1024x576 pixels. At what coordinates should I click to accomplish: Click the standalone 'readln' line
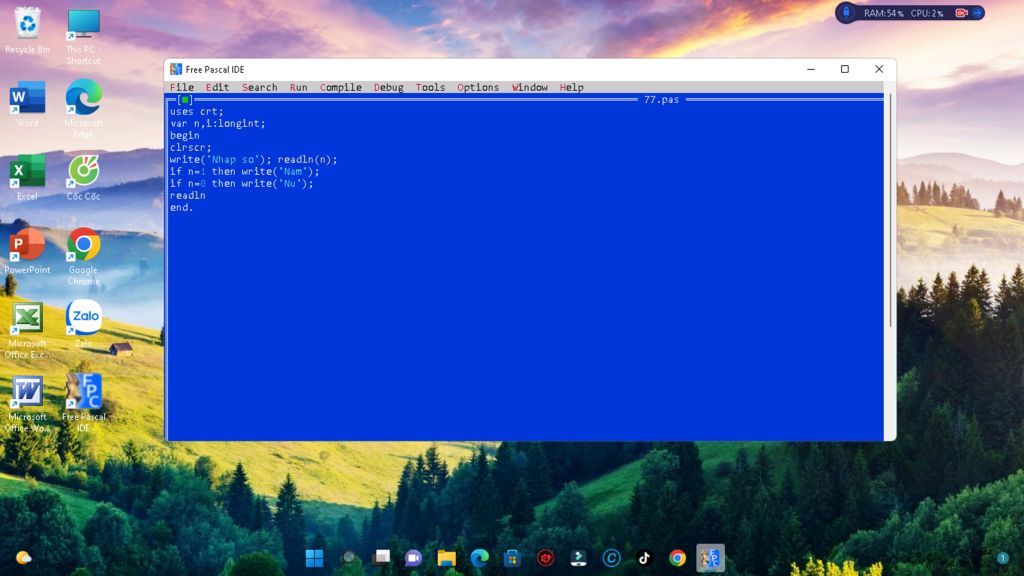[187, 195]
